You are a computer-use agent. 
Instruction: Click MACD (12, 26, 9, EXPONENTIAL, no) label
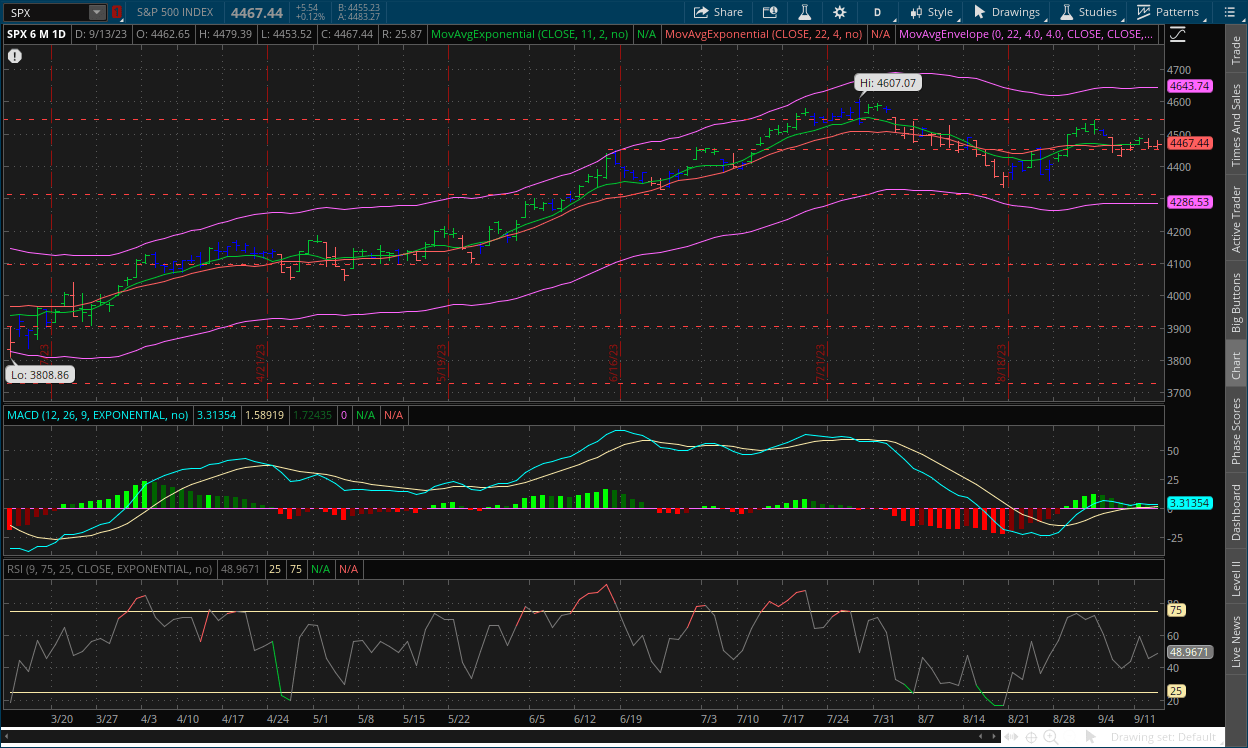(x=97, y=414)
